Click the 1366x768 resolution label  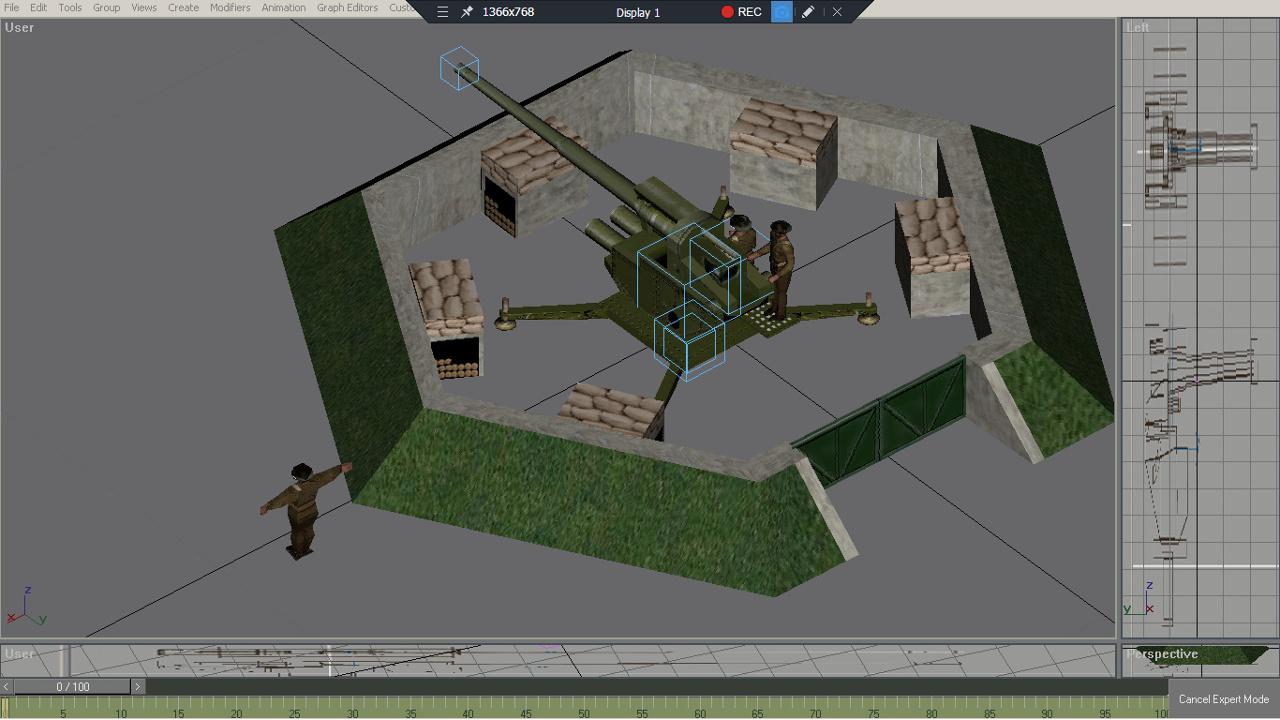[x=508, y=12]
